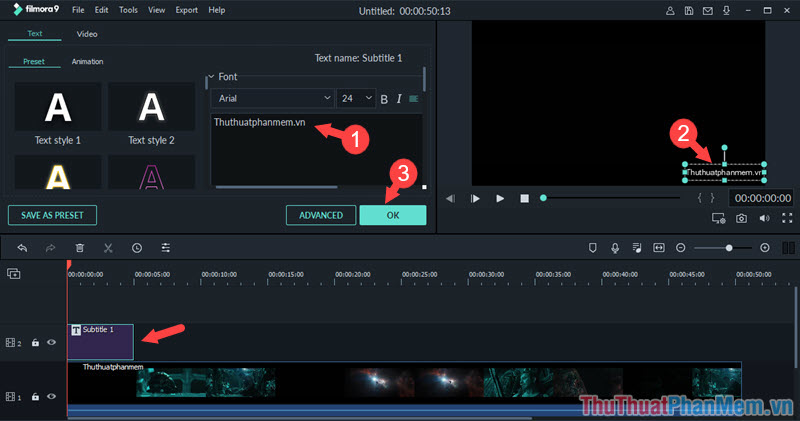Image resolution: width=800 pixels, height=421 pixels.
Task: Open the audio mixer icon
Action: point(637,248)
